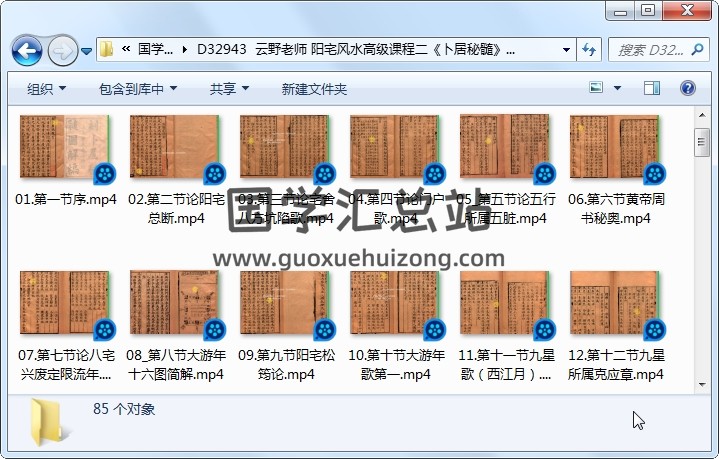Click the scrollbar up arrow
The width and height of the screenshot is (719, 459).
point(702,115)
